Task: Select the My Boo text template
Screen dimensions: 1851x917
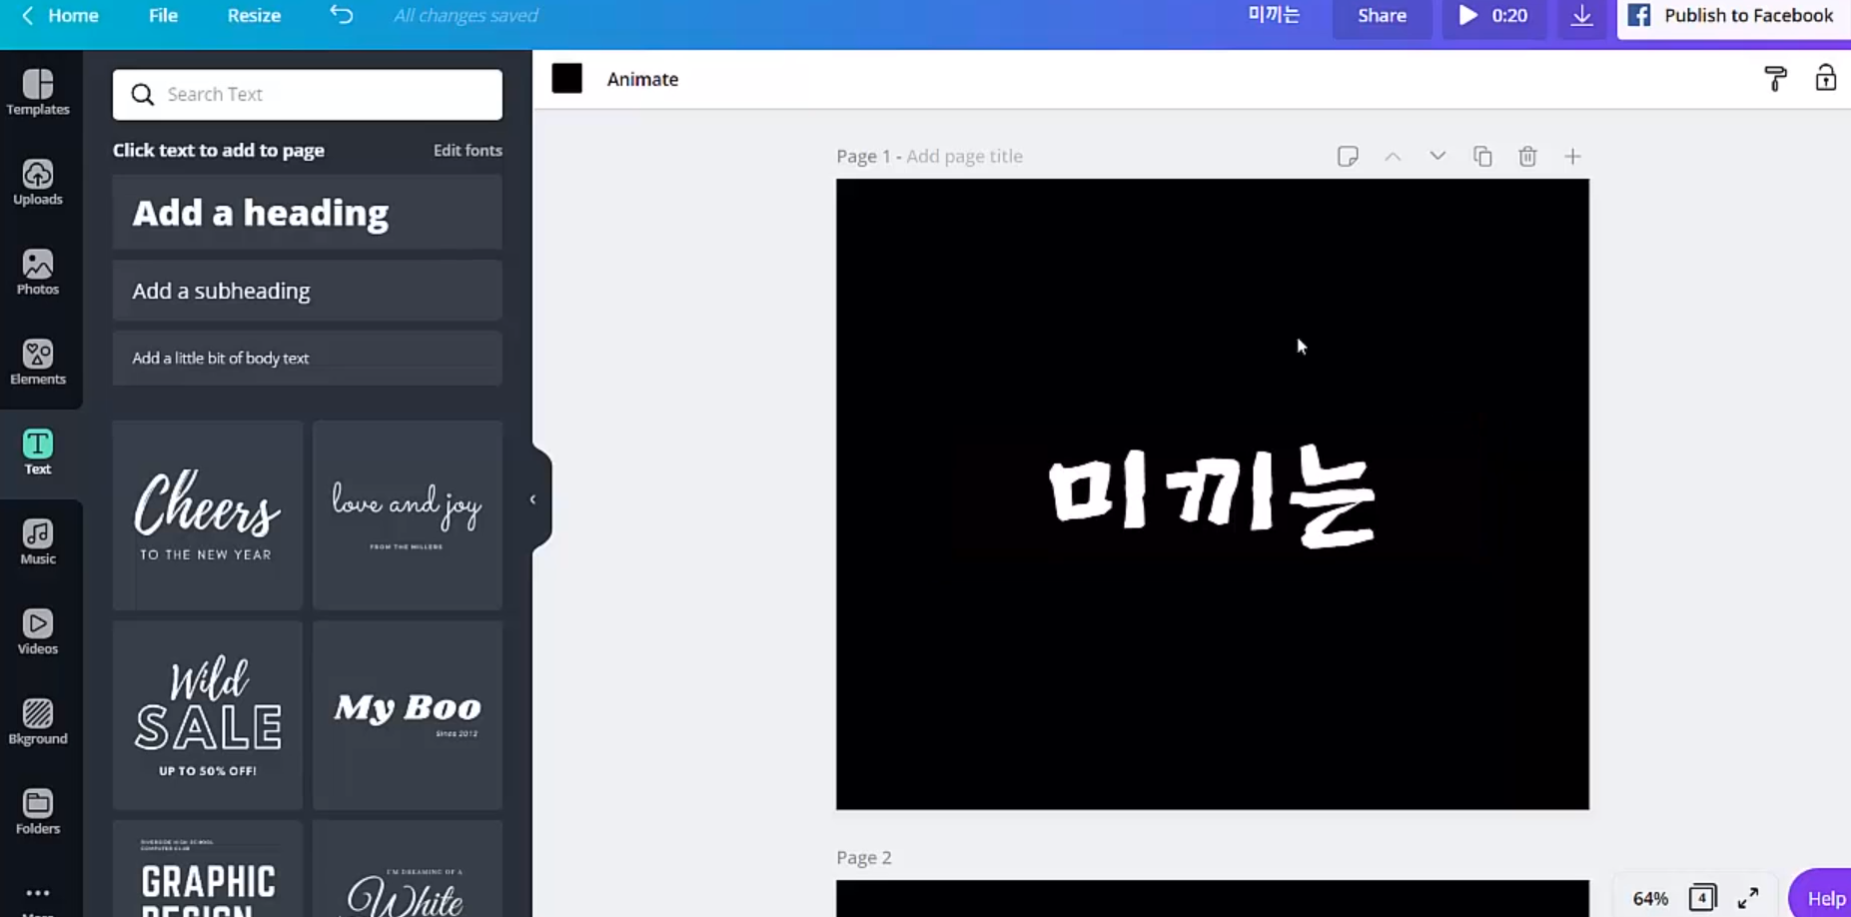Action: tap(407, 715)
